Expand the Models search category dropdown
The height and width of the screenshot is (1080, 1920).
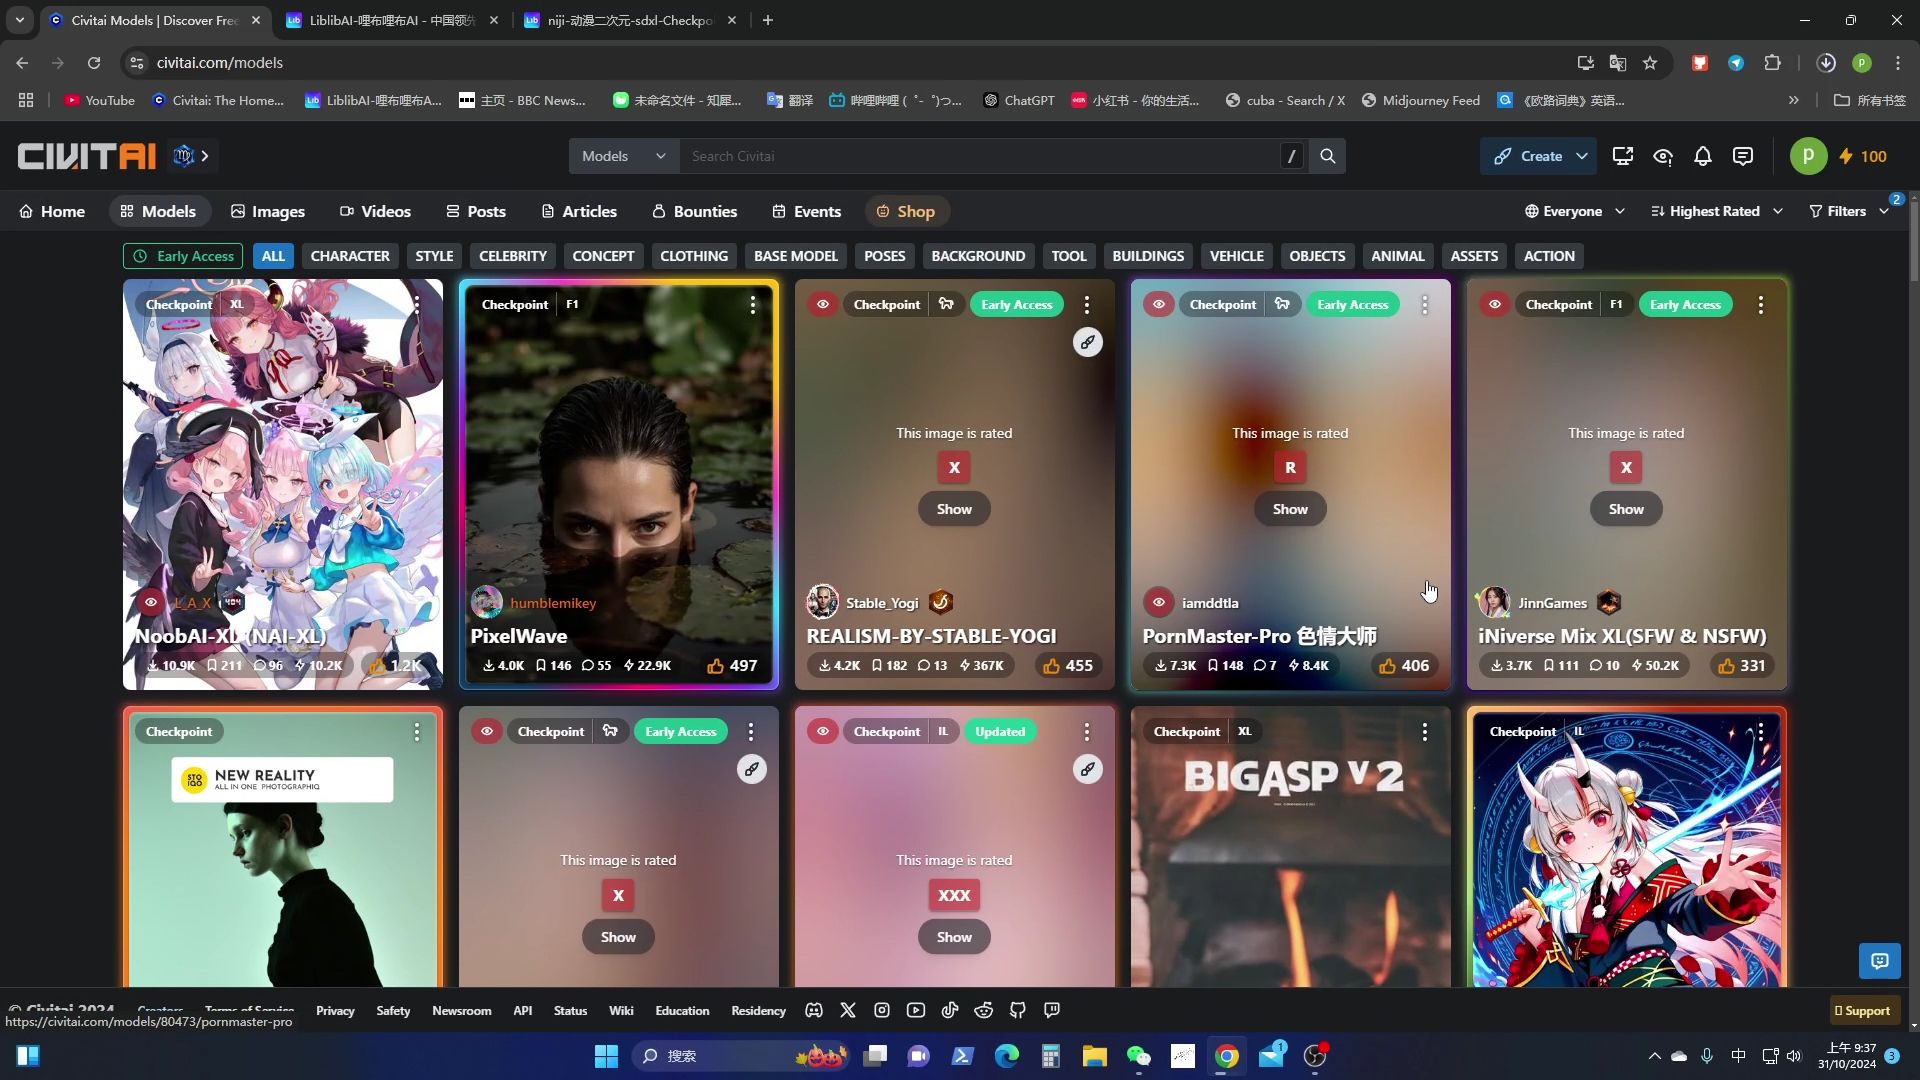623,156
